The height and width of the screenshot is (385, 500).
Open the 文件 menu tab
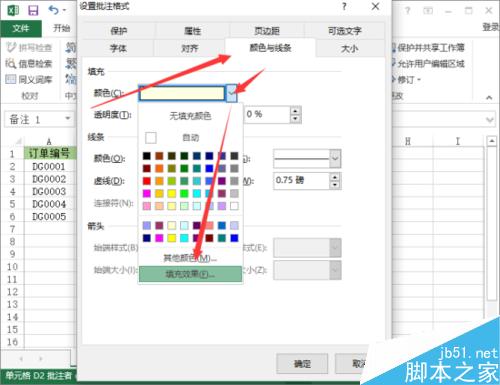pyautogui.click(x=21, y=28)
